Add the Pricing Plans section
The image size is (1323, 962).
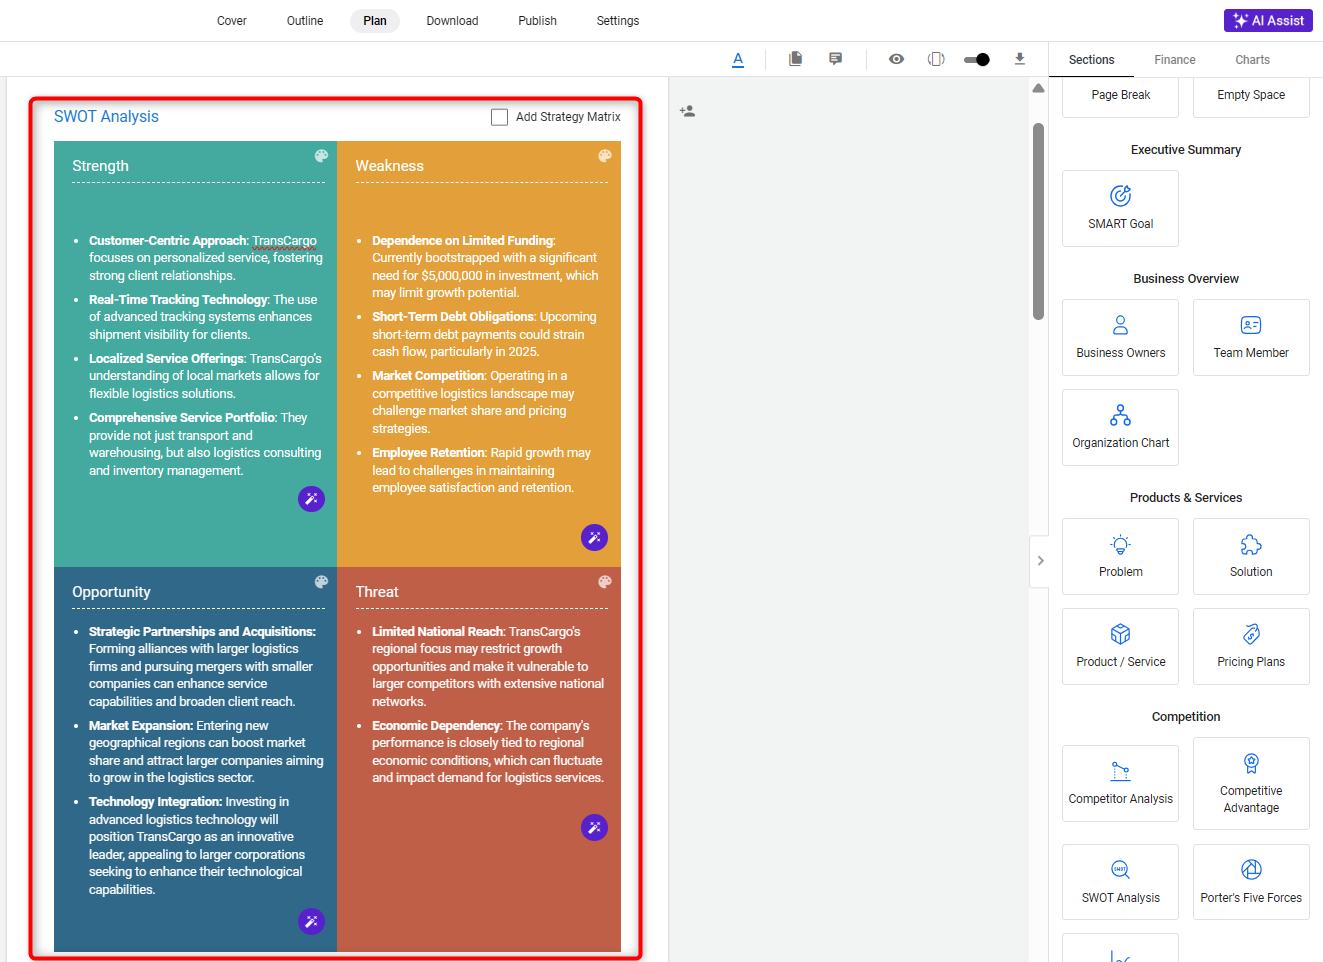1251,646
